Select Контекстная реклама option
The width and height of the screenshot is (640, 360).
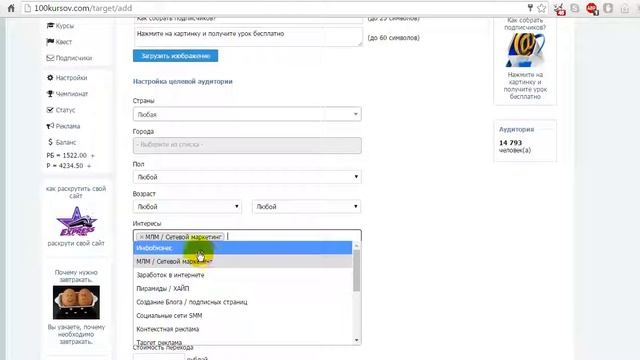click(x=242, y=329)
